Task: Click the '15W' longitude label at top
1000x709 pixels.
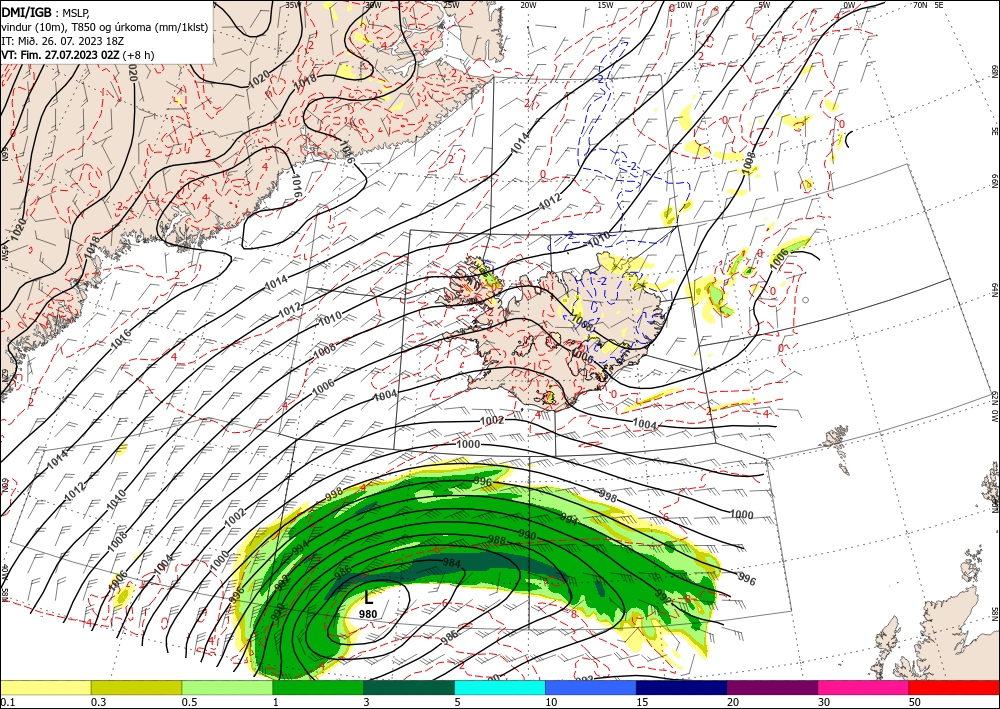Action: pyautogui.click(x=605, y=5)
